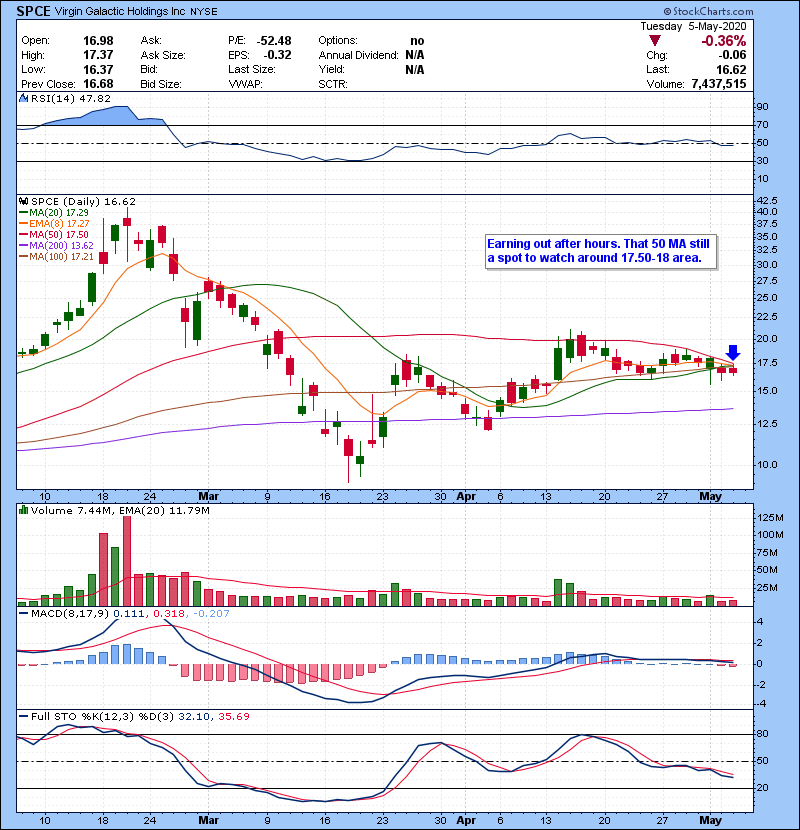Click the date Tuesday 5-May-2020
This screenshot has height=830, width=800.
coord(693,26)
